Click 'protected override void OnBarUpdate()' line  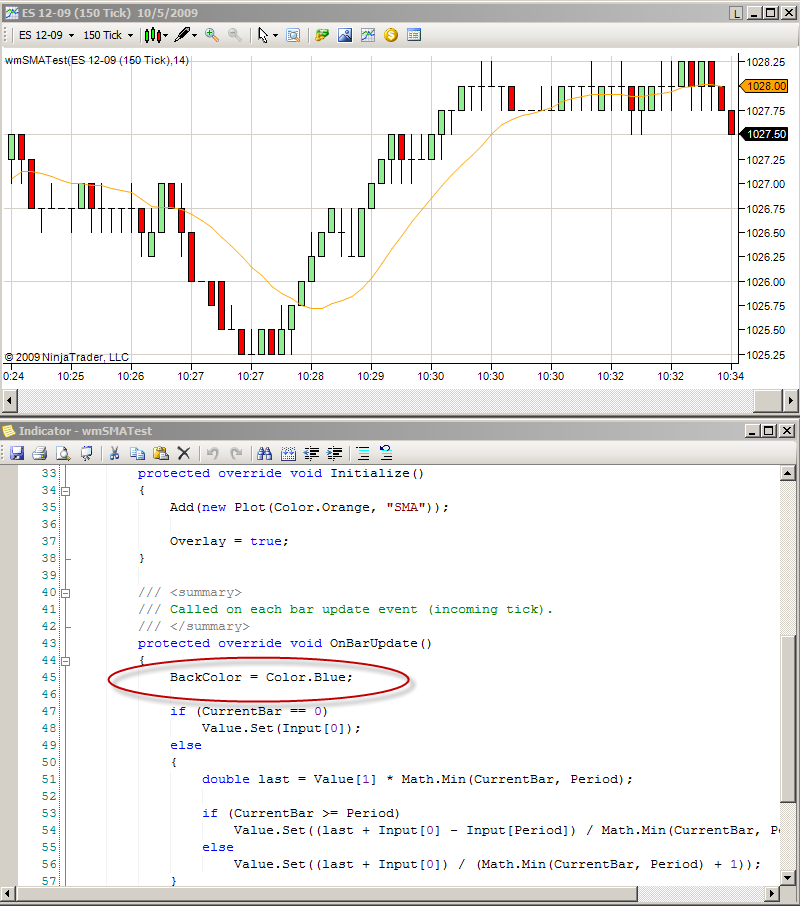284,643
